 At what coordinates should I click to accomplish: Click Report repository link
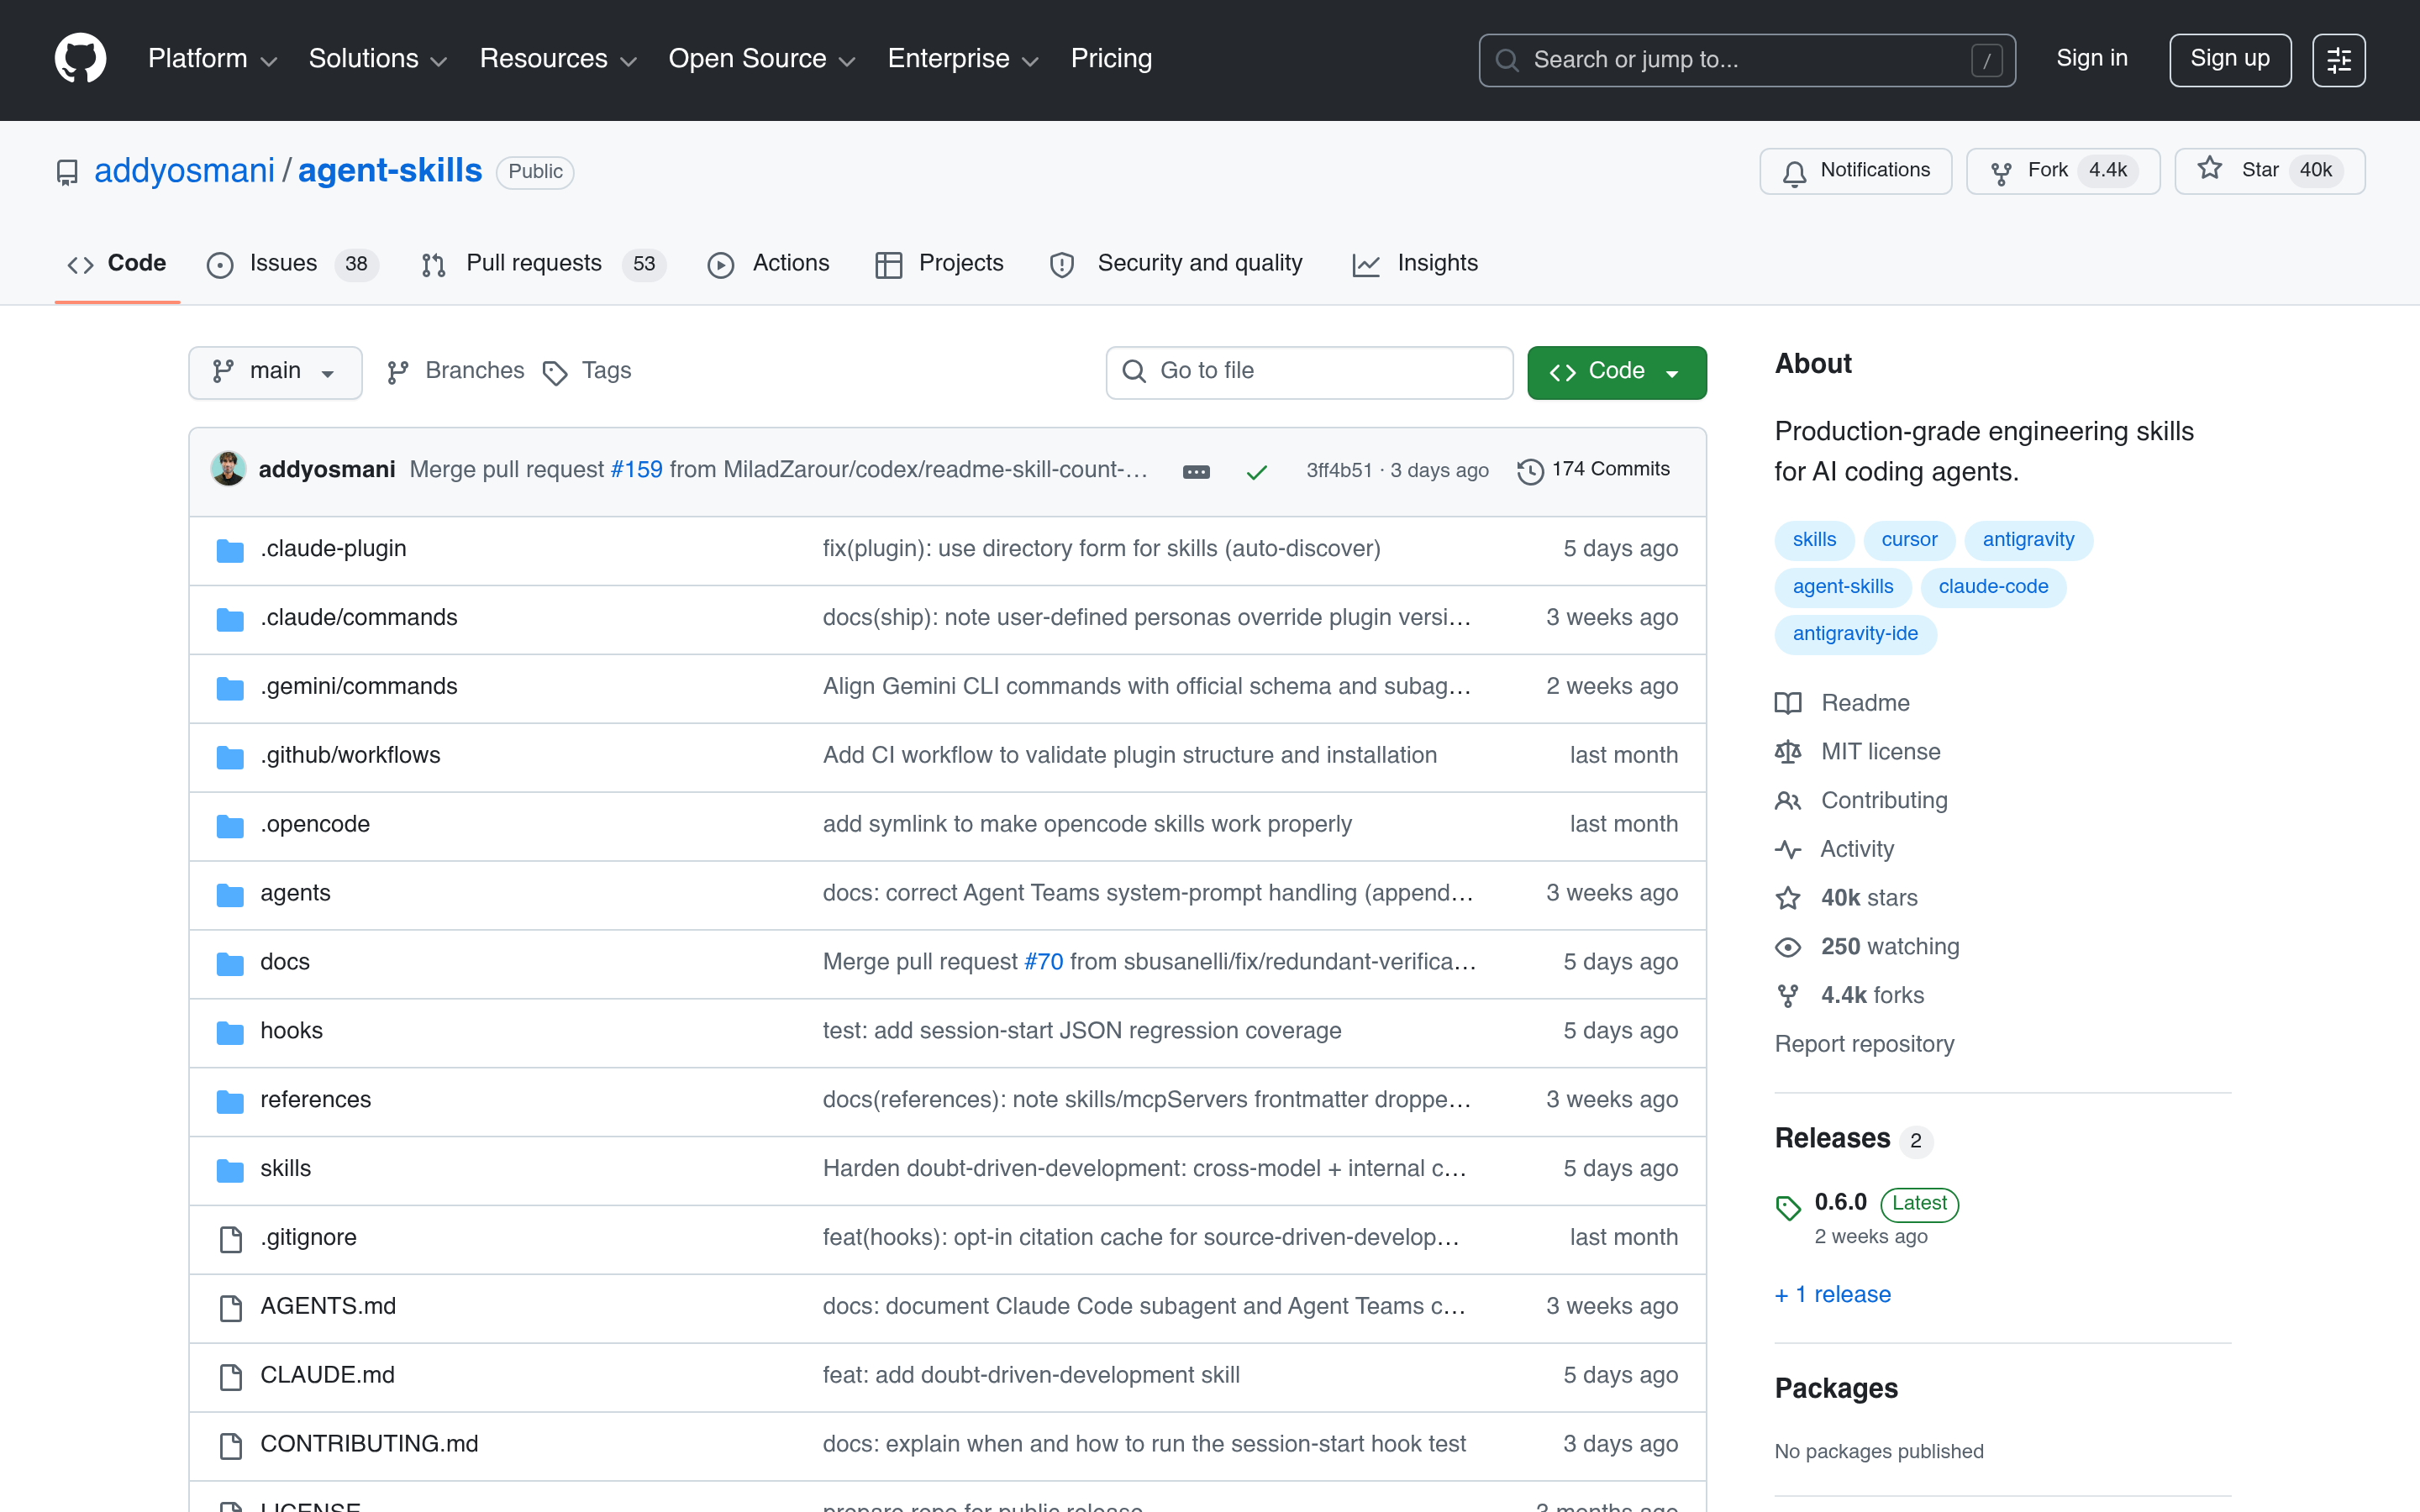1864,1044
